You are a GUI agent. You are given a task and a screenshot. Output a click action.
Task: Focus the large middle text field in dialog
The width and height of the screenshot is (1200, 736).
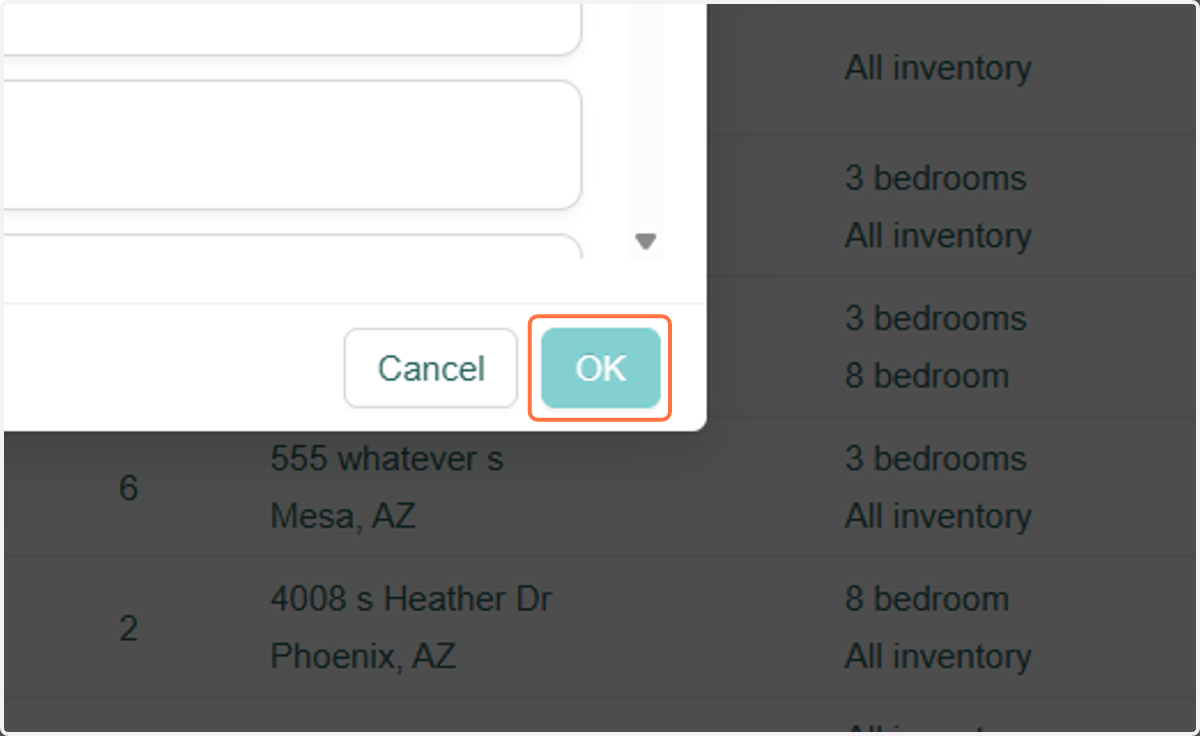292,145
